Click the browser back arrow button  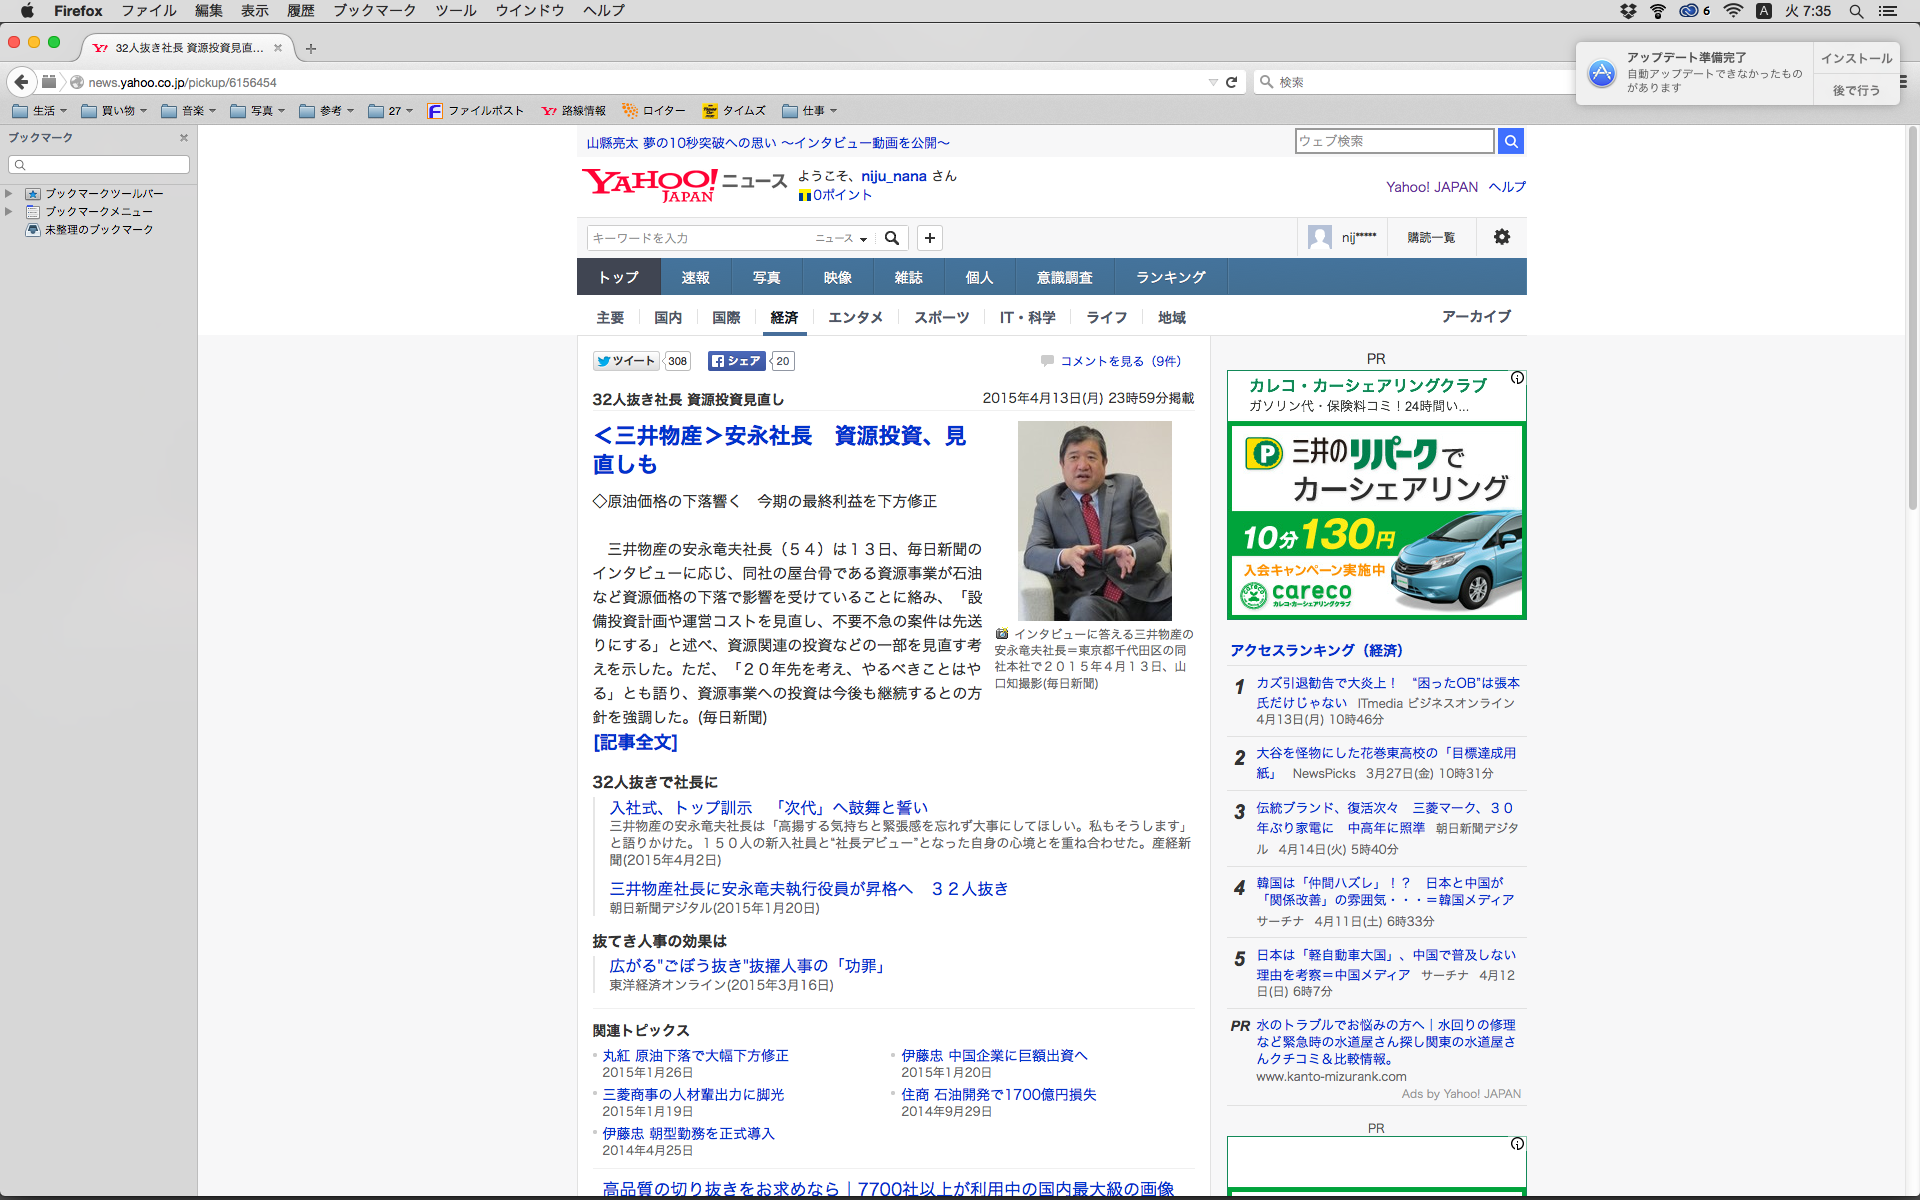(x=21, y=82)
